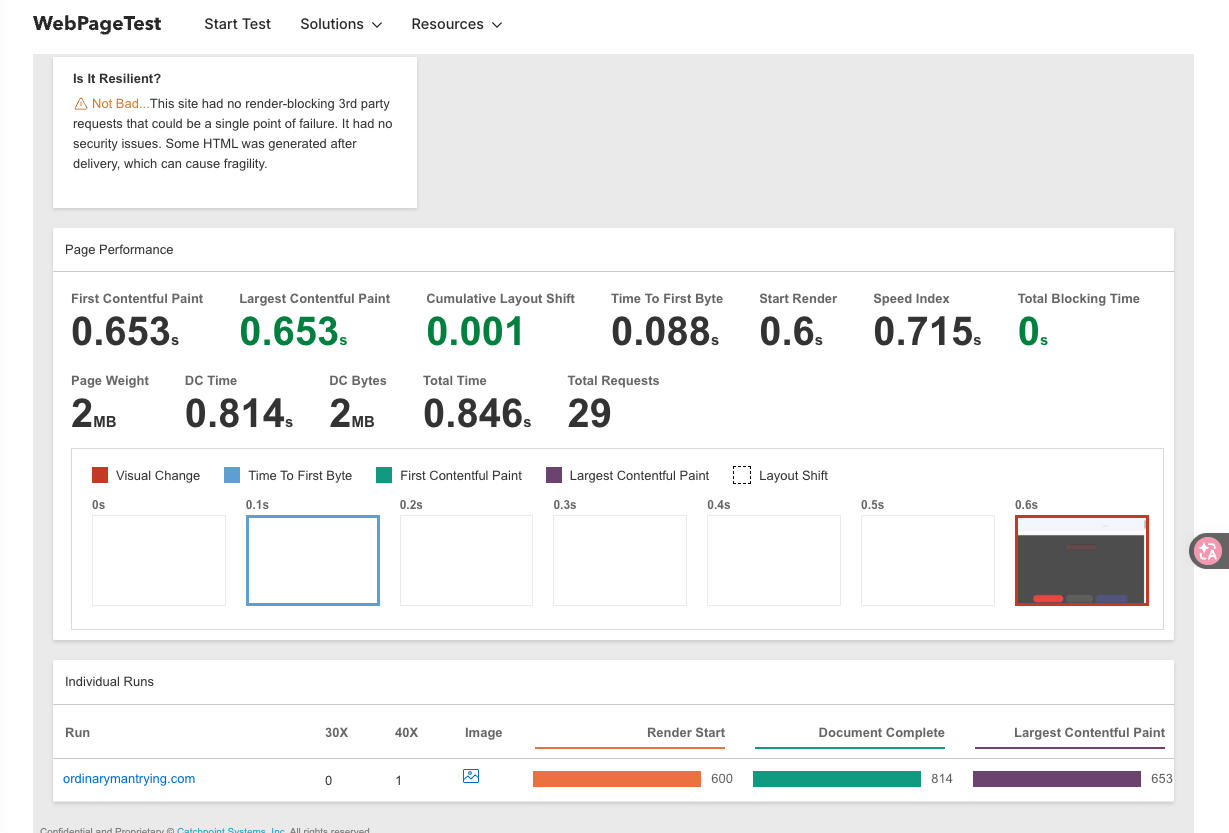Click the Not Bad warning icon
1229x833 pixels.
[80, 104]
